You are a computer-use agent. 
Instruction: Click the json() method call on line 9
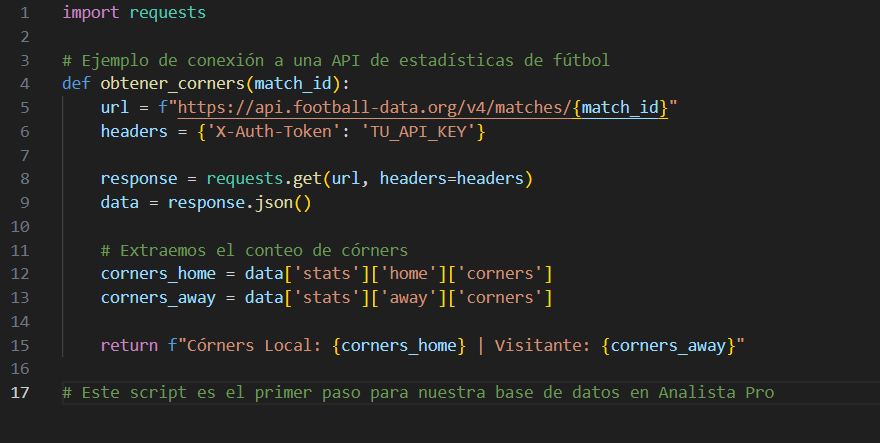pos(283,203)
